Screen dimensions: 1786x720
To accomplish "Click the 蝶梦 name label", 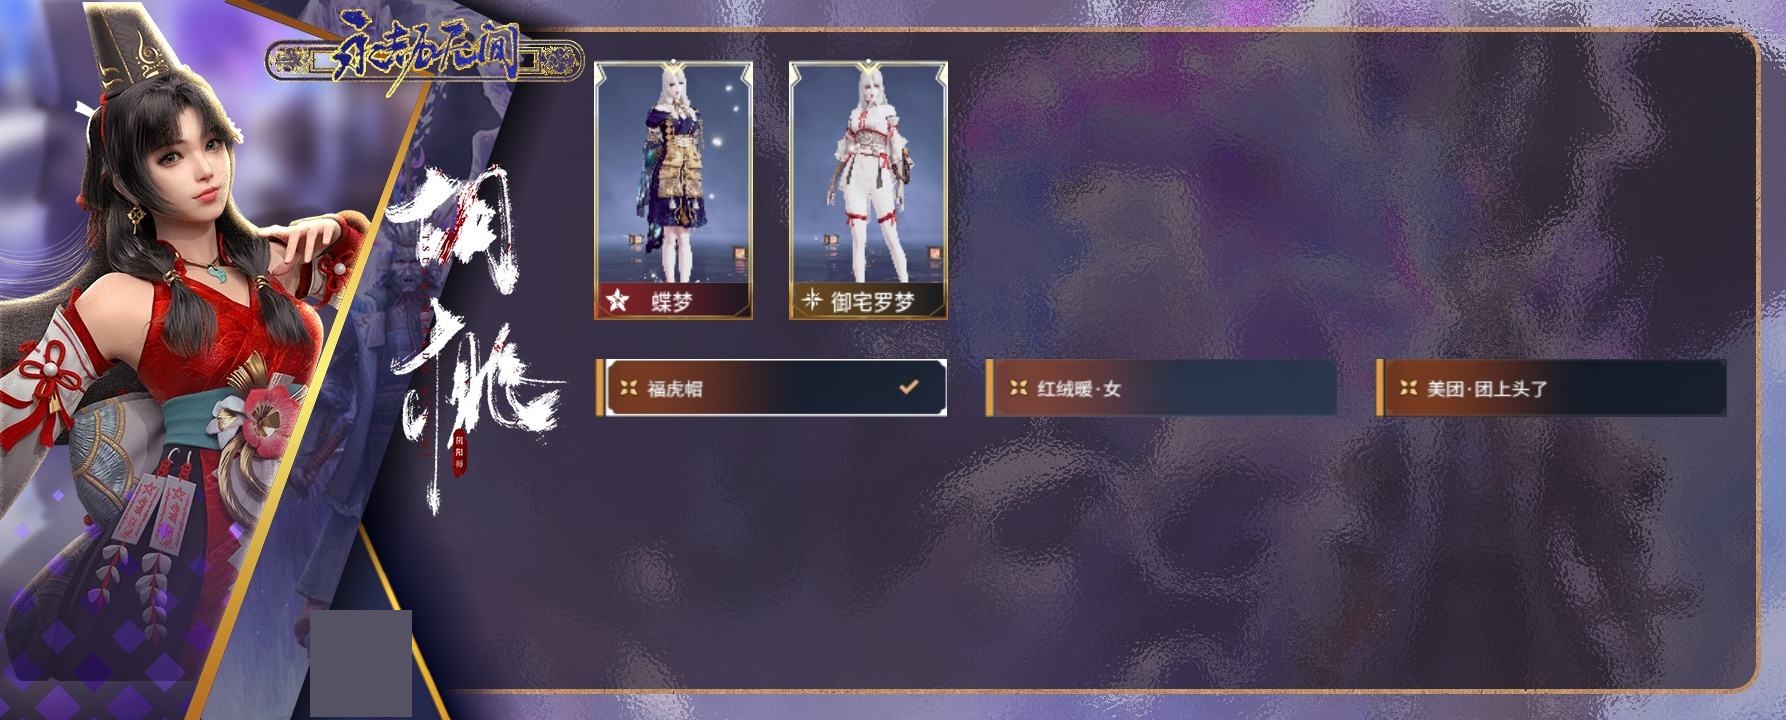I will coord(671,301).
